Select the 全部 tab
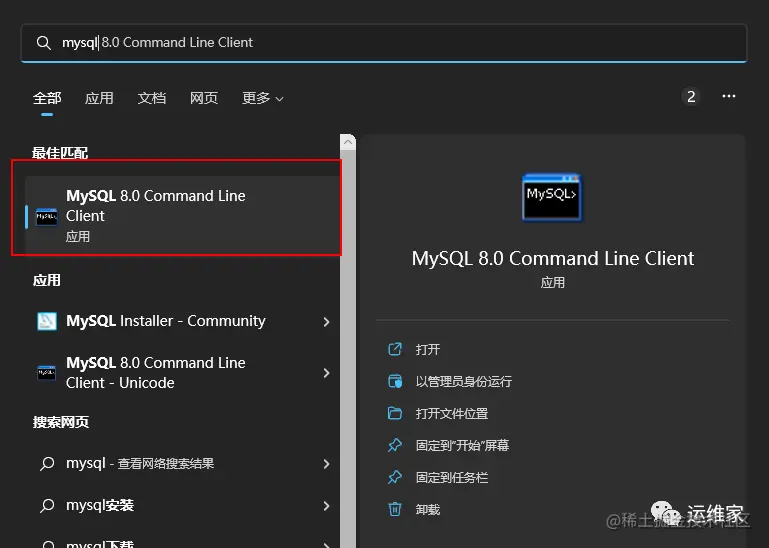 pos(47,98)
